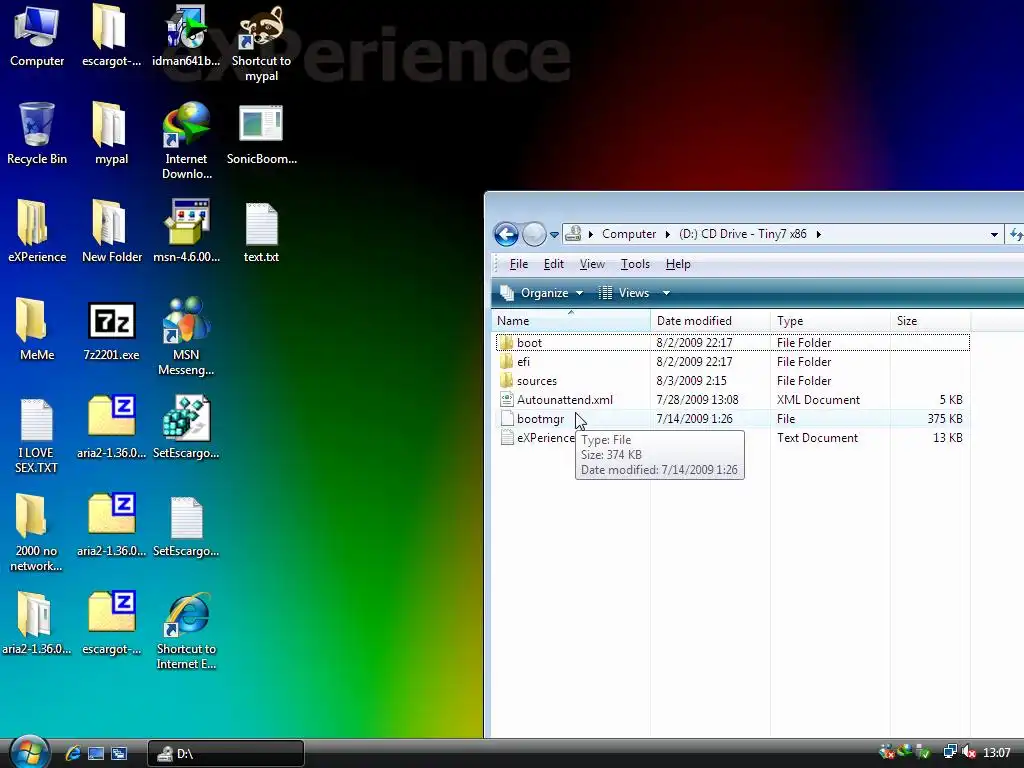Expand the arrow after Computer breadcrumb

[667, 234]
